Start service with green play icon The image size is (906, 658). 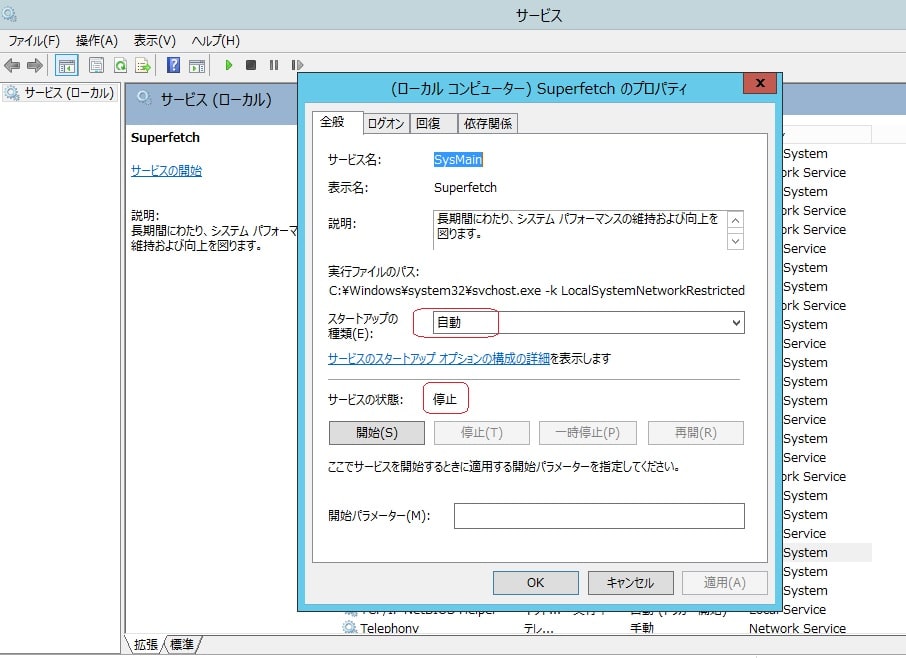(229, 65)
